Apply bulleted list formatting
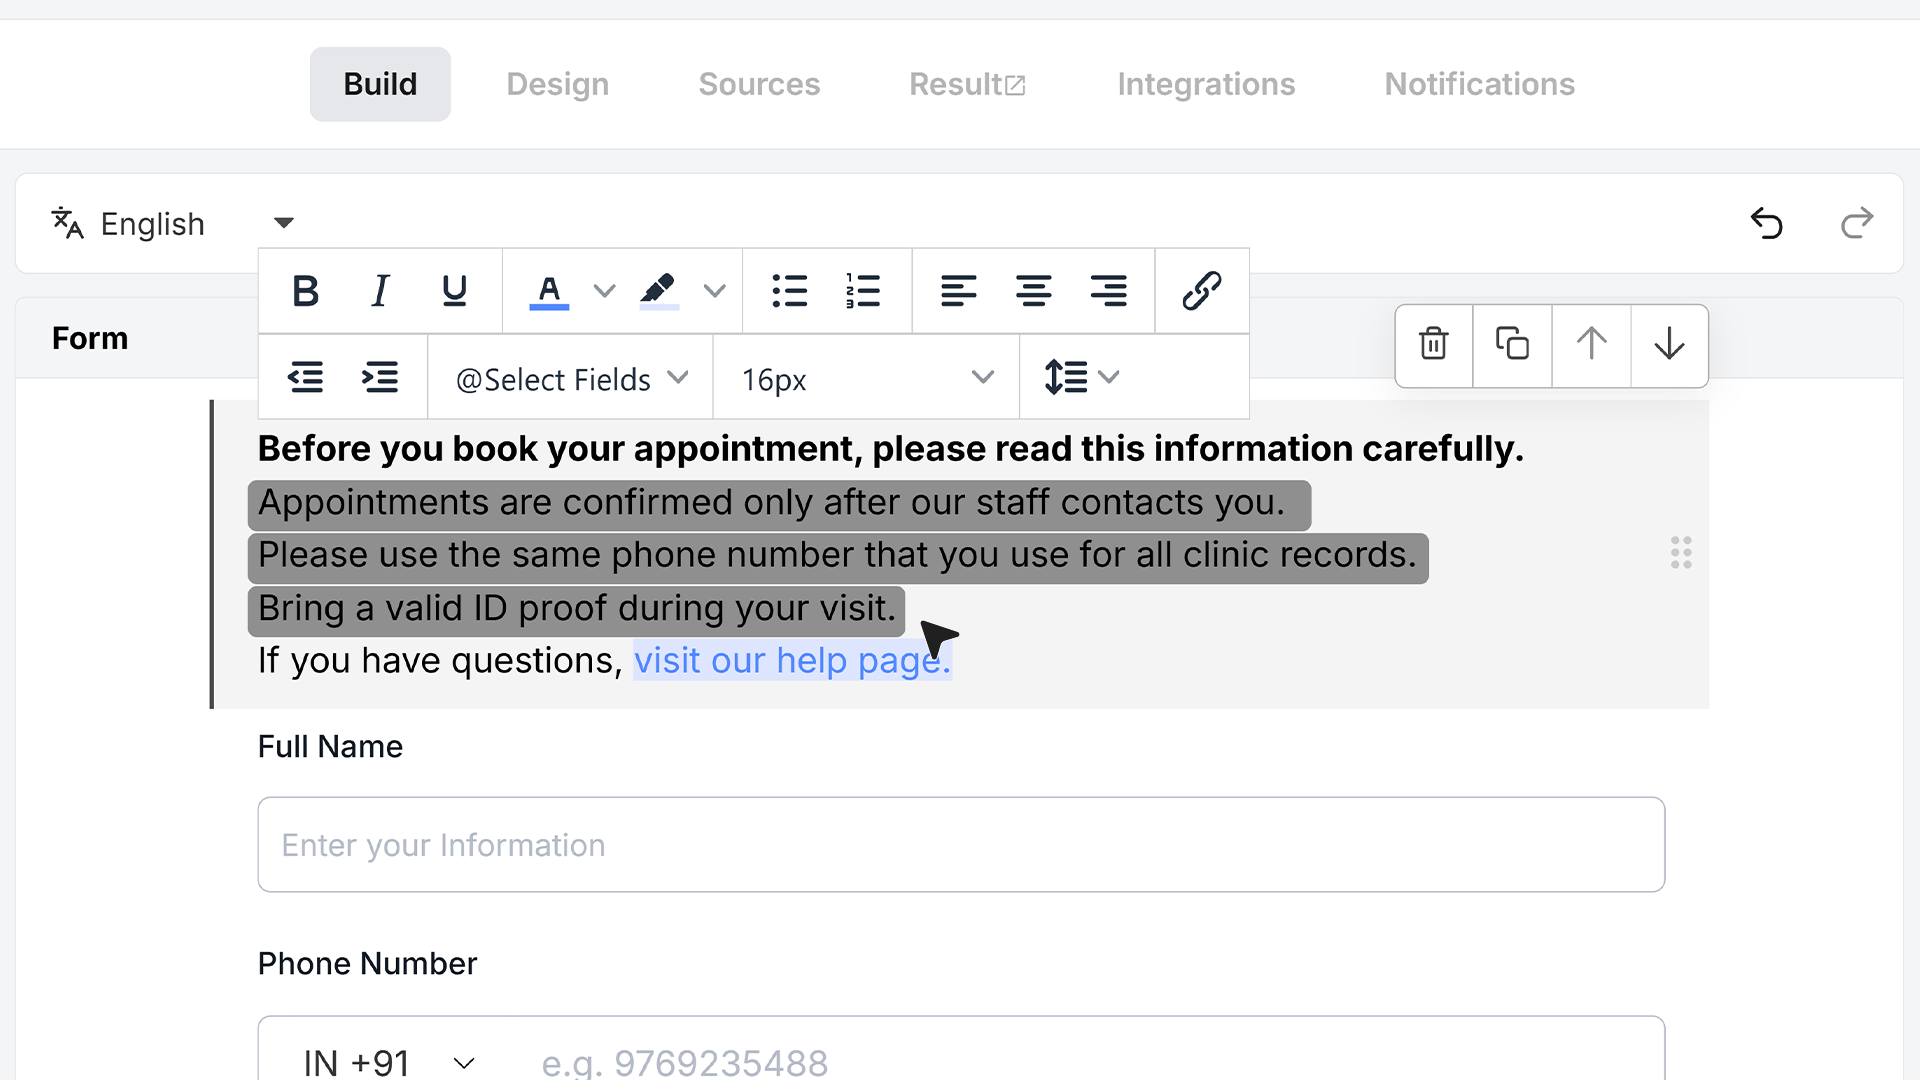 (x=789, y=291)
